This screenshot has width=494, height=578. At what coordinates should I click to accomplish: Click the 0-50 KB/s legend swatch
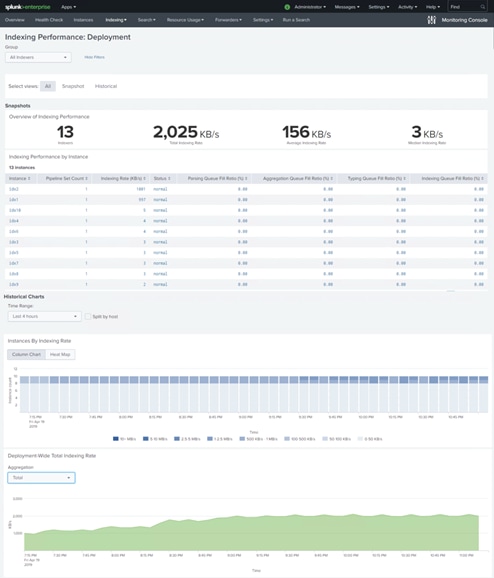[x=360, y=439]
